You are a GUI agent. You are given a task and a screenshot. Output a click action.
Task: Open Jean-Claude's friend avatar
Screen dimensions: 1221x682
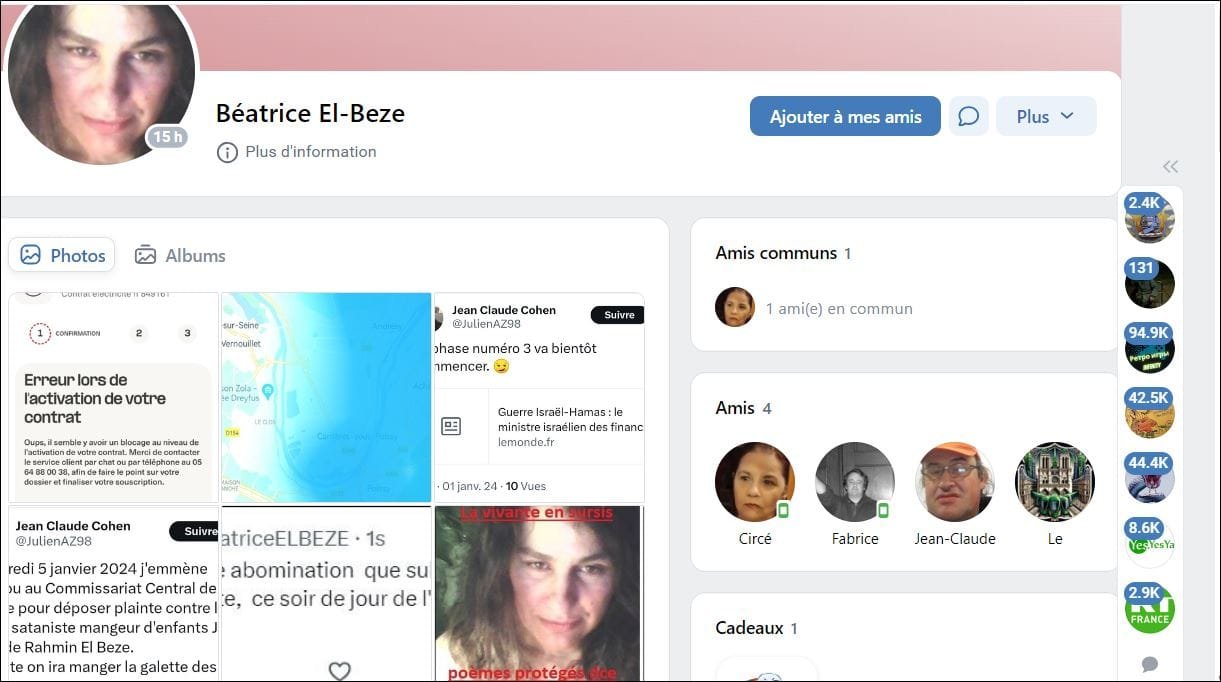coord(955,482)
